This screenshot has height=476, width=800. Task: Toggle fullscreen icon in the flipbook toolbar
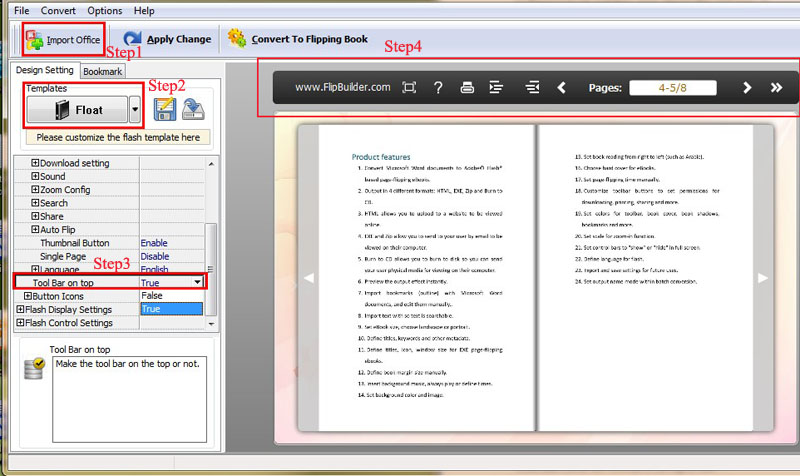pos(409,87)
